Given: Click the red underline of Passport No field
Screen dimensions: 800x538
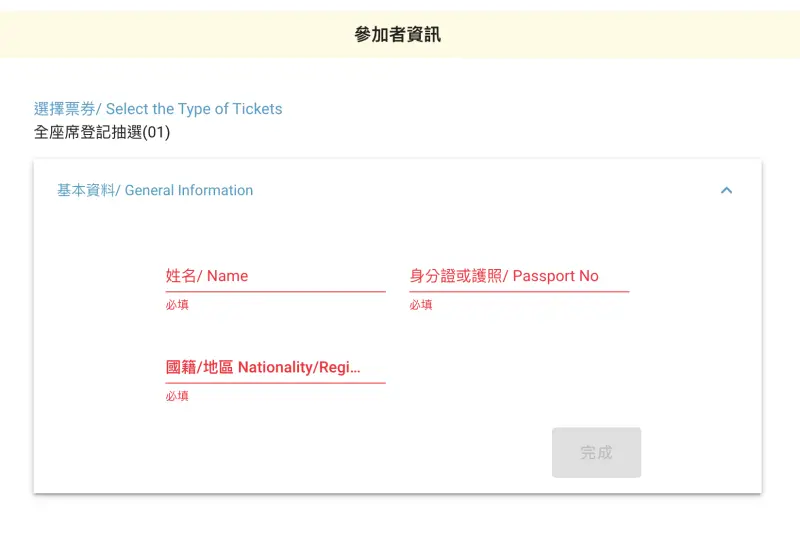Looking at the screenshot, I should pos(519,291).
